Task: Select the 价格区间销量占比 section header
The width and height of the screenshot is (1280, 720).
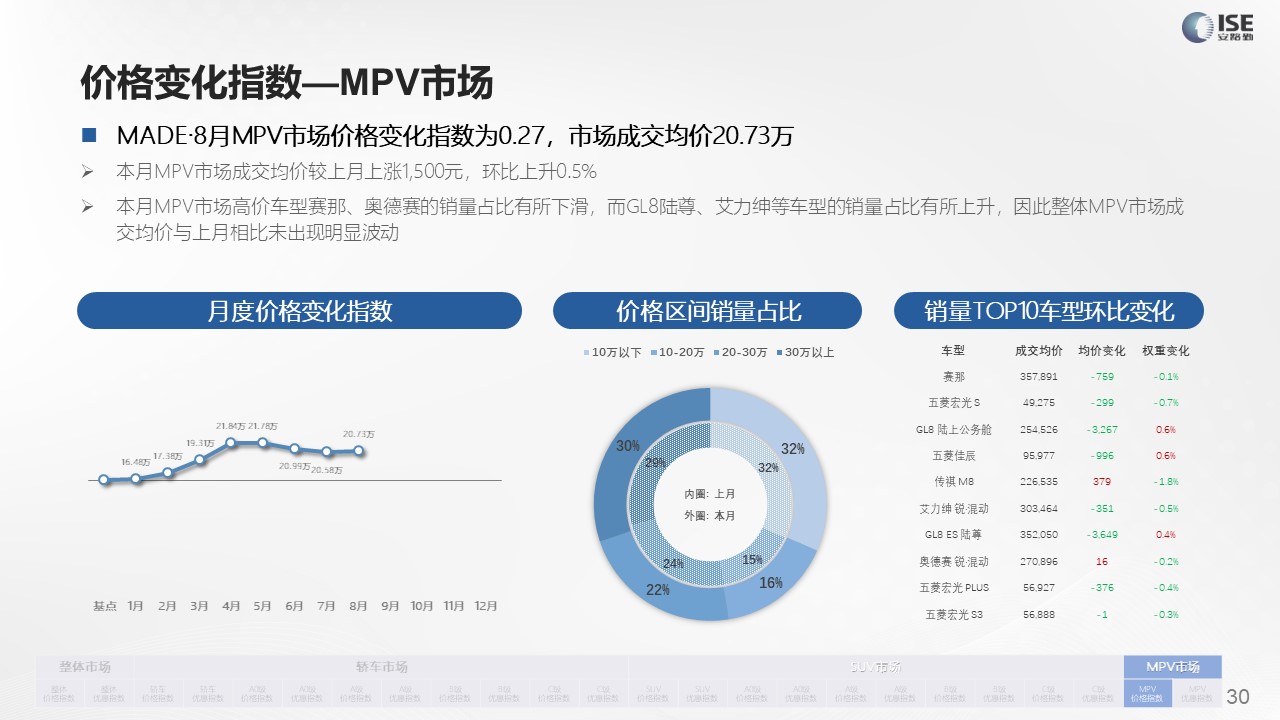Action: coord(707,310)
